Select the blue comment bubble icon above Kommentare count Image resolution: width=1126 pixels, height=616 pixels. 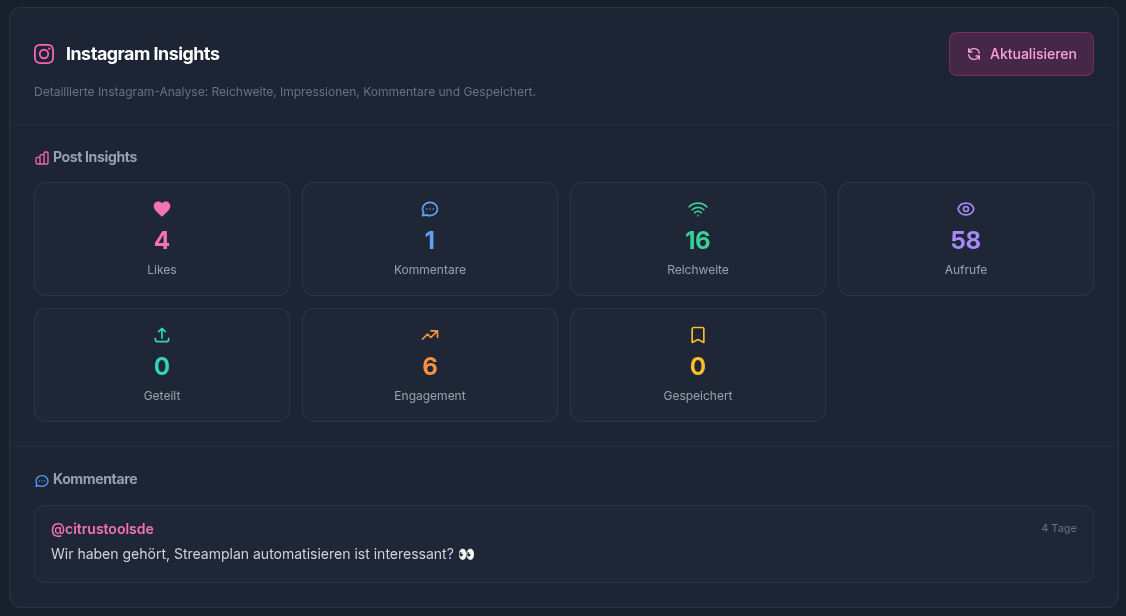click(430, 209)
